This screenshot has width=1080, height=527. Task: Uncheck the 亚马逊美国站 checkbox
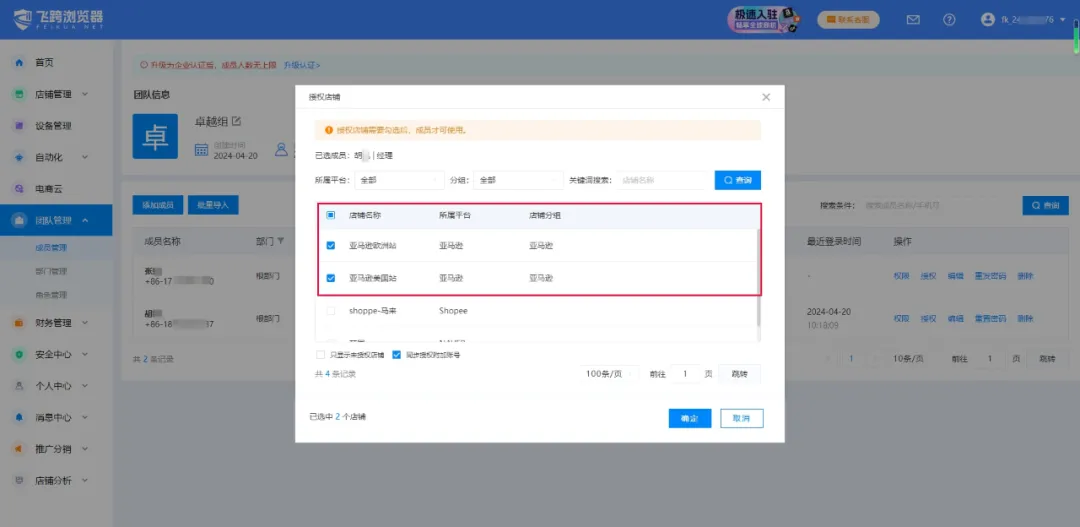(331, 278)
